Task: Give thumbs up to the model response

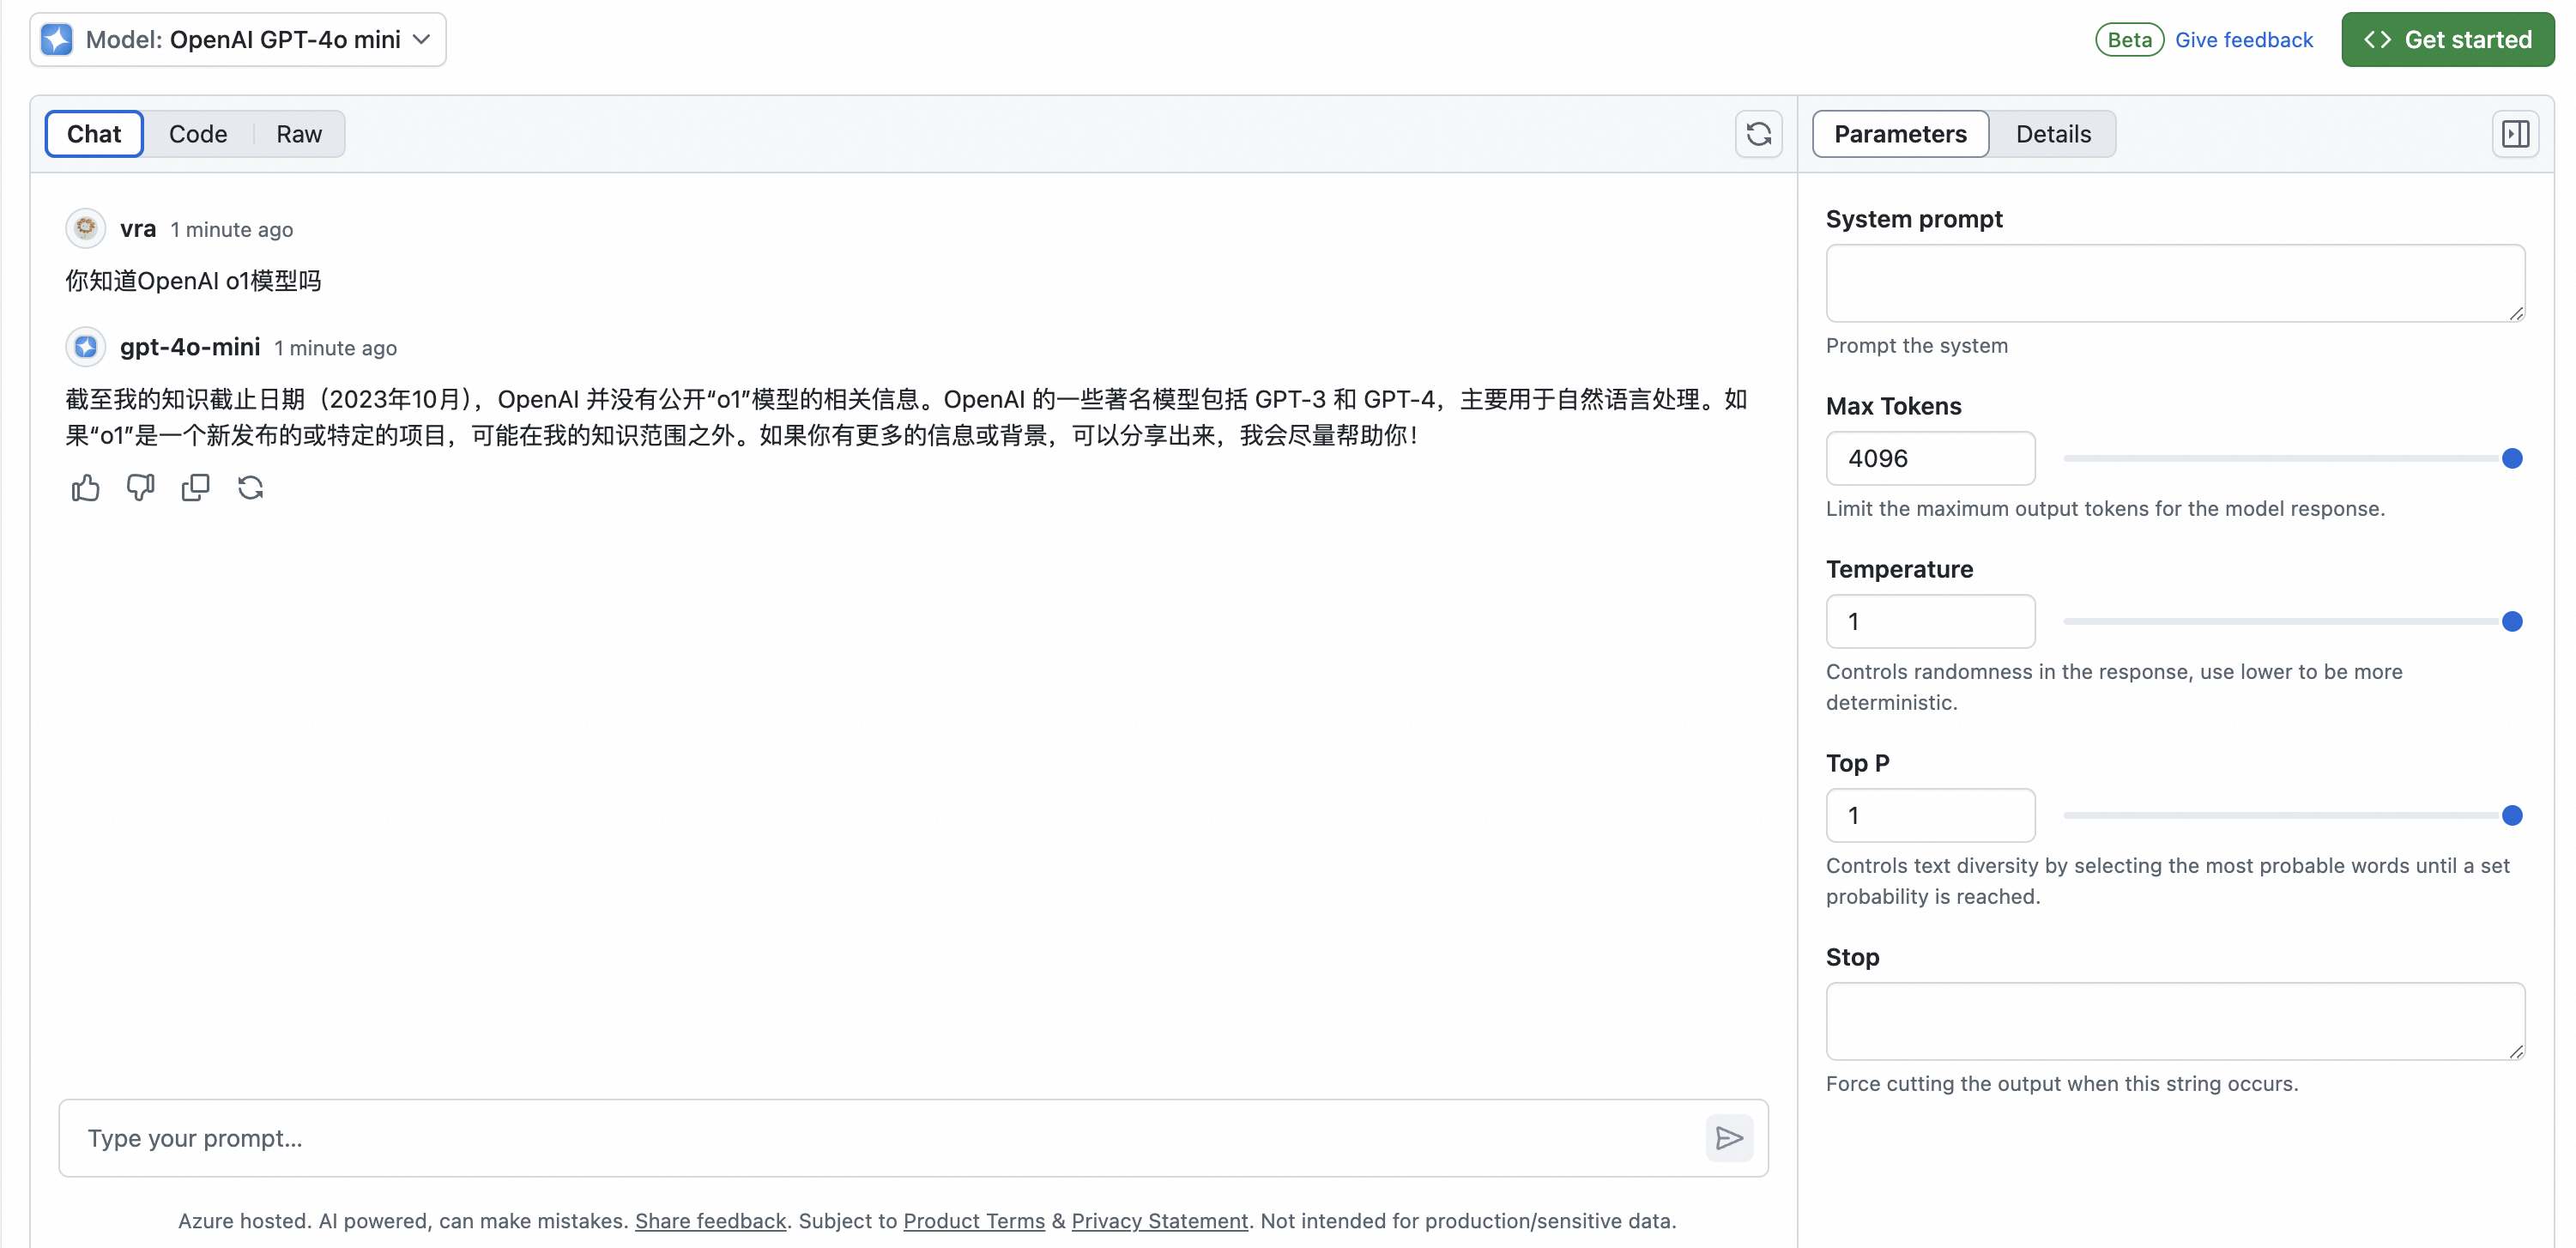Action: click(85, 488)
